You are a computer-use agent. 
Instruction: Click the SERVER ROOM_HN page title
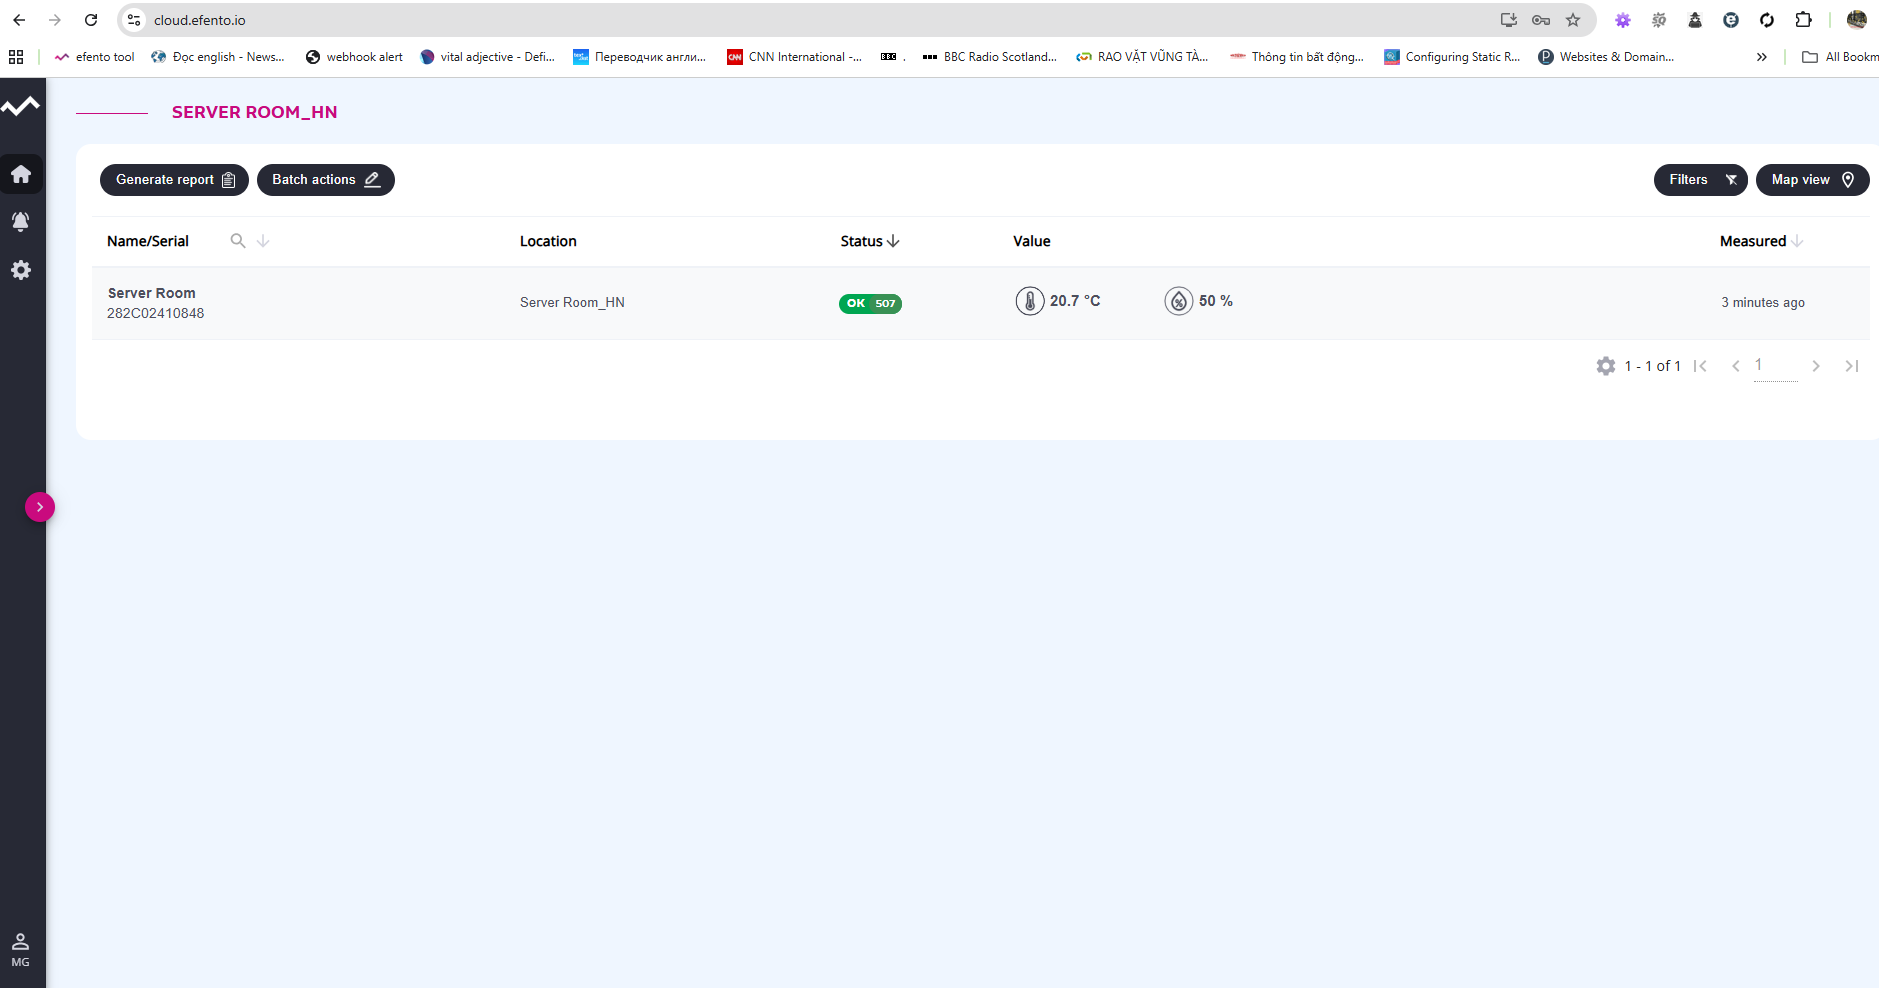pos(255,112)
